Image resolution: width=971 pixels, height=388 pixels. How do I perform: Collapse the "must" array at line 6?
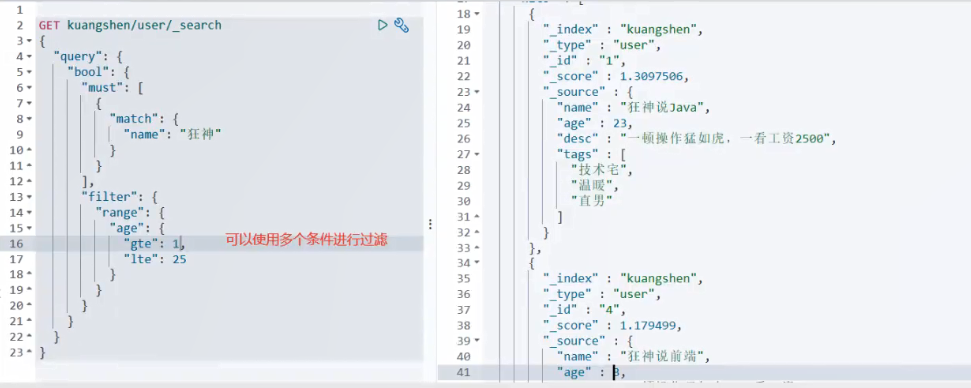[29, 88]
